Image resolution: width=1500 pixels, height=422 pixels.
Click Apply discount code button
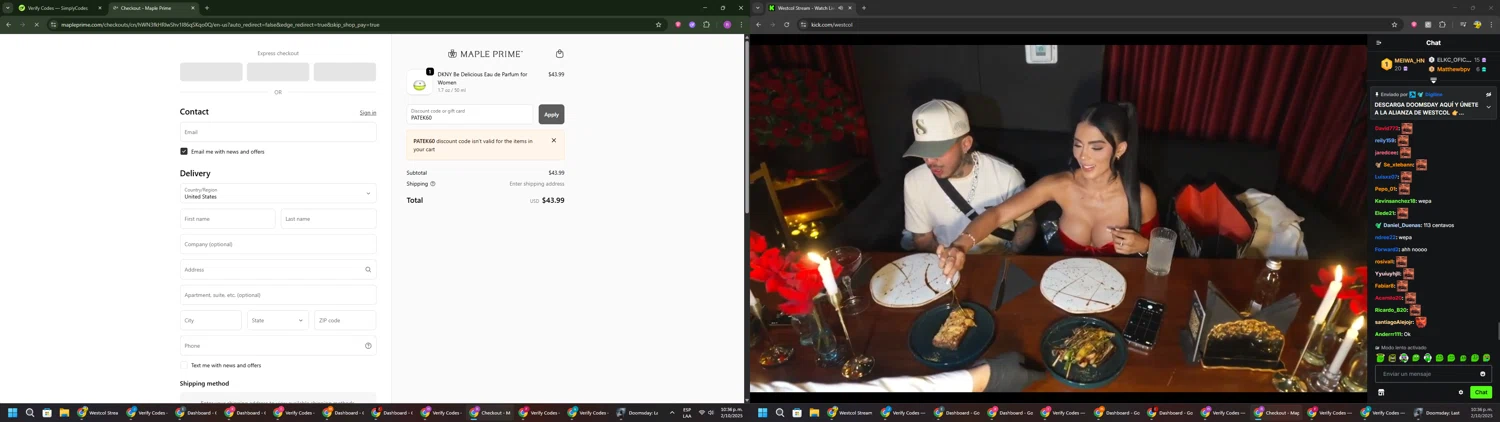point(551,114)
